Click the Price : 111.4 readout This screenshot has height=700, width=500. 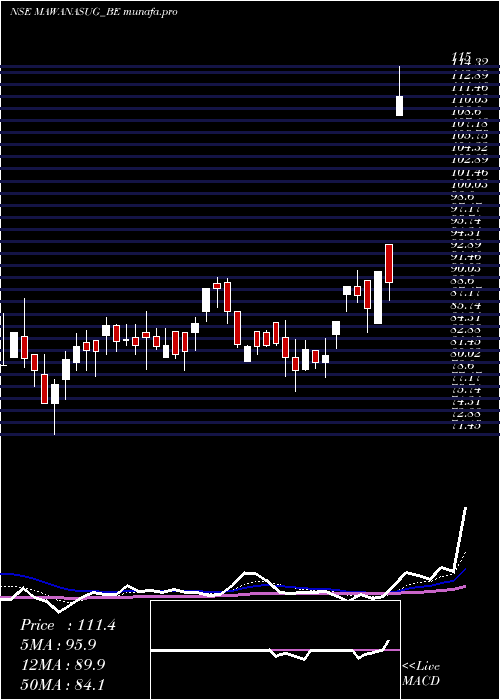click(68, 625)
